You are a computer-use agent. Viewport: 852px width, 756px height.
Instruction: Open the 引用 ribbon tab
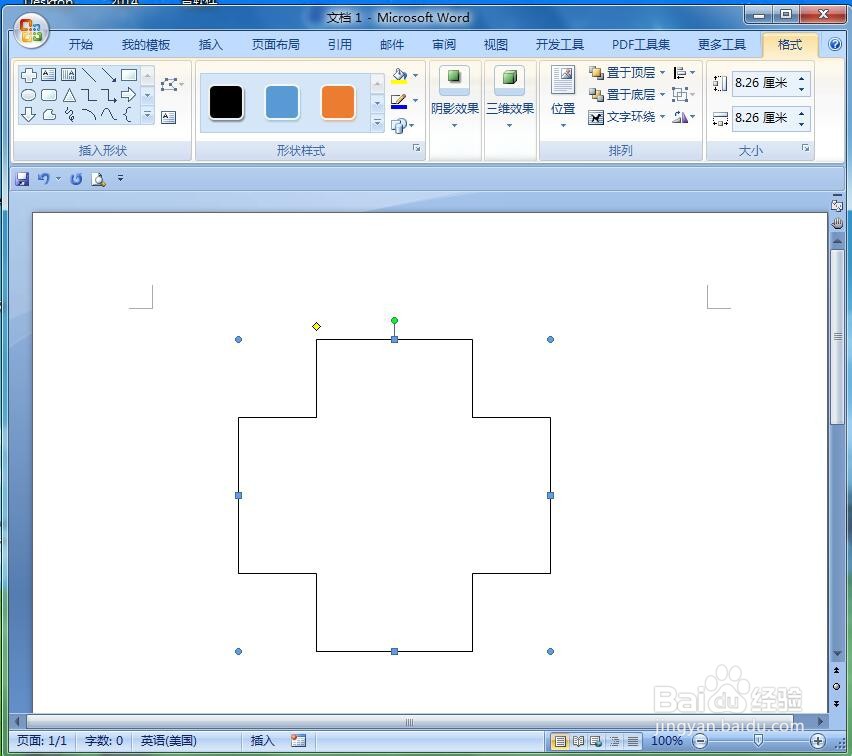click(x=340, y=45)
